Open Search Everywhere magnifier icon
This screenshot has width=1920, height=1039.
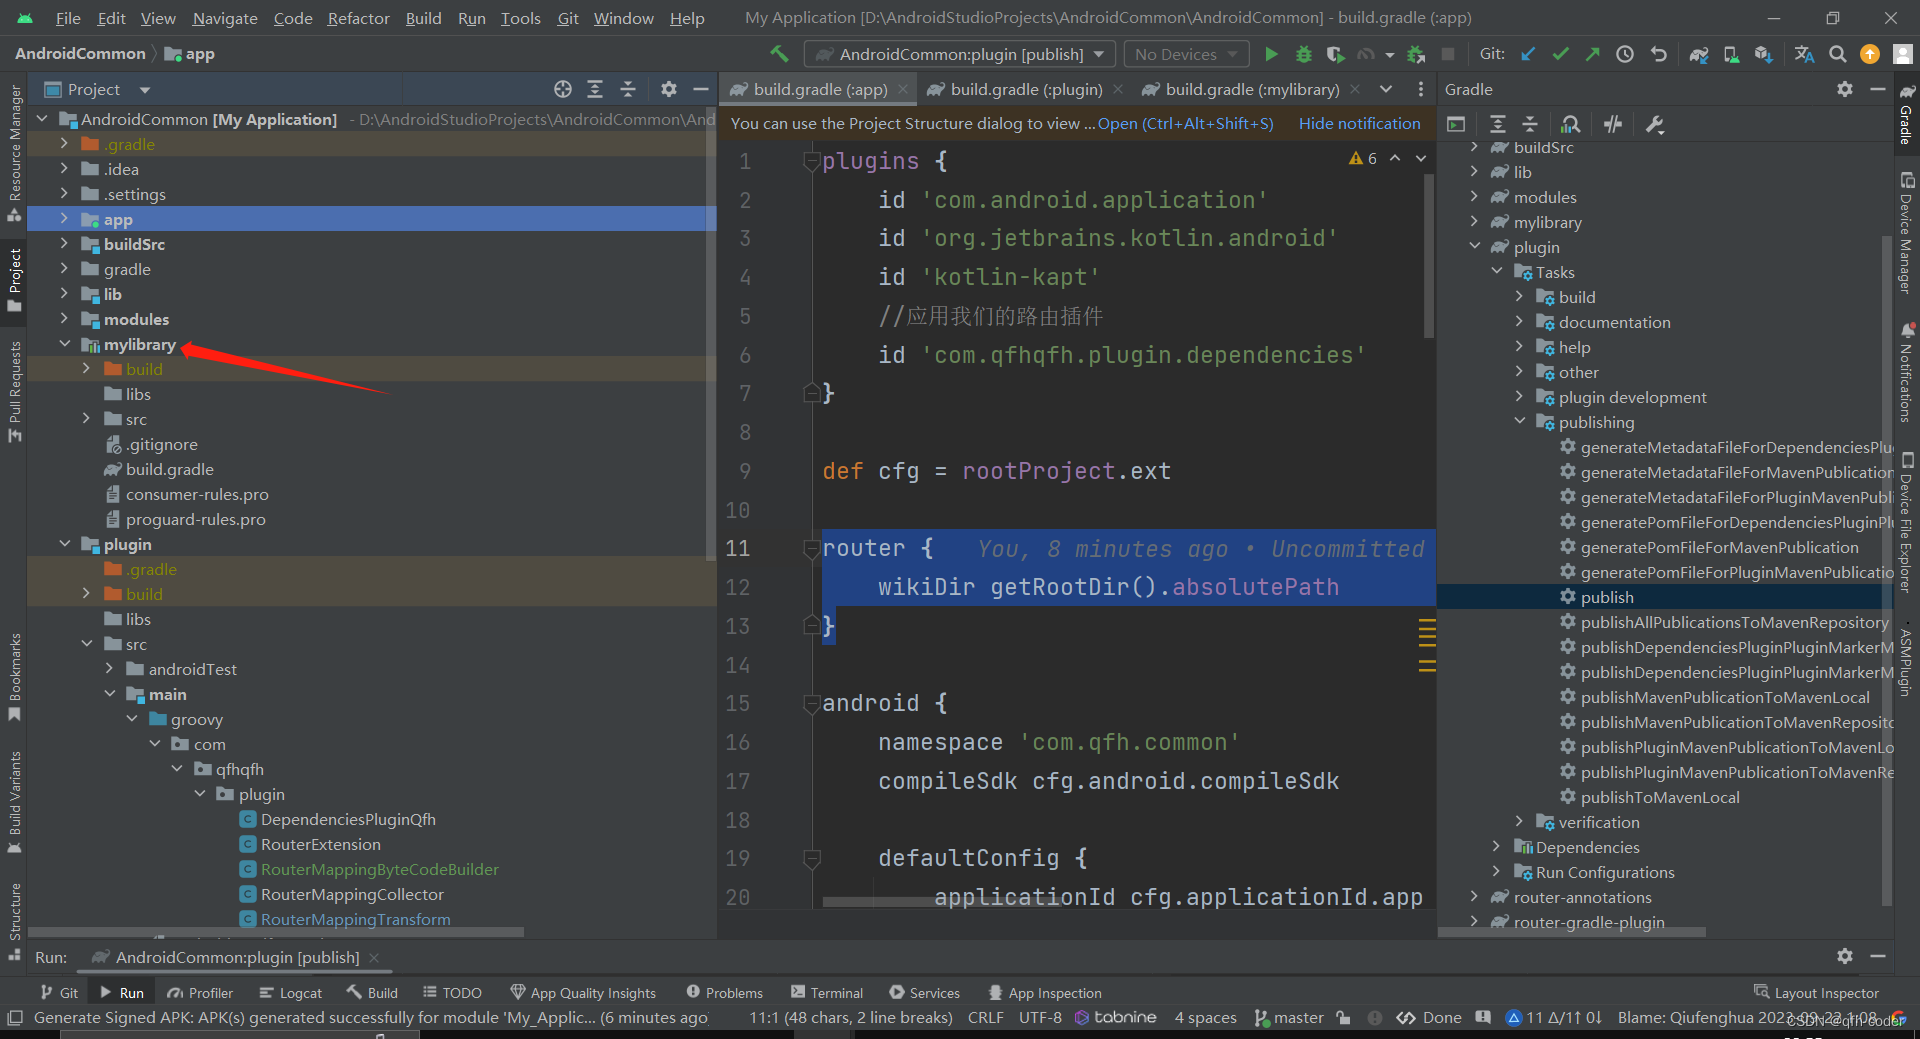(x=1837, y=54)
